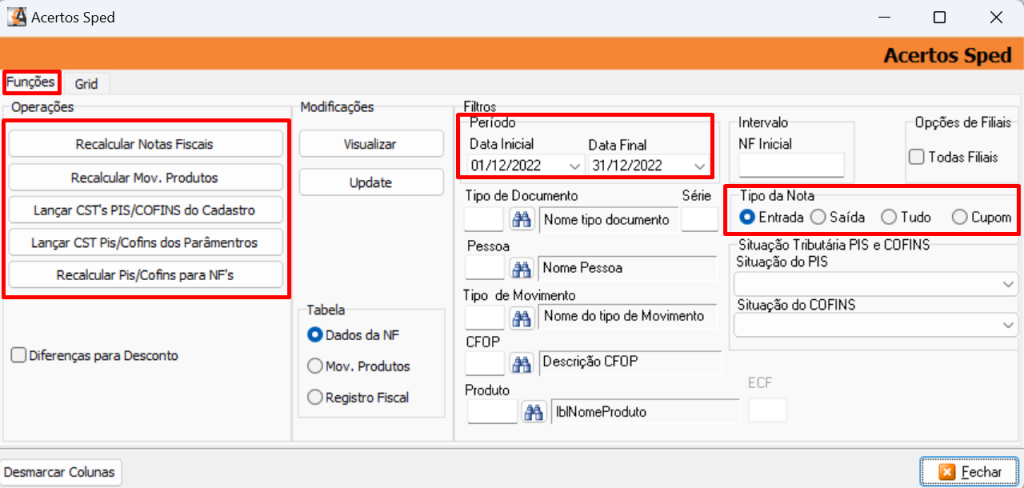Focus the Tipo de Movimento code field
Image resolution: width=1024 pixels, height=488 pixels.
[x=484, y=317]
